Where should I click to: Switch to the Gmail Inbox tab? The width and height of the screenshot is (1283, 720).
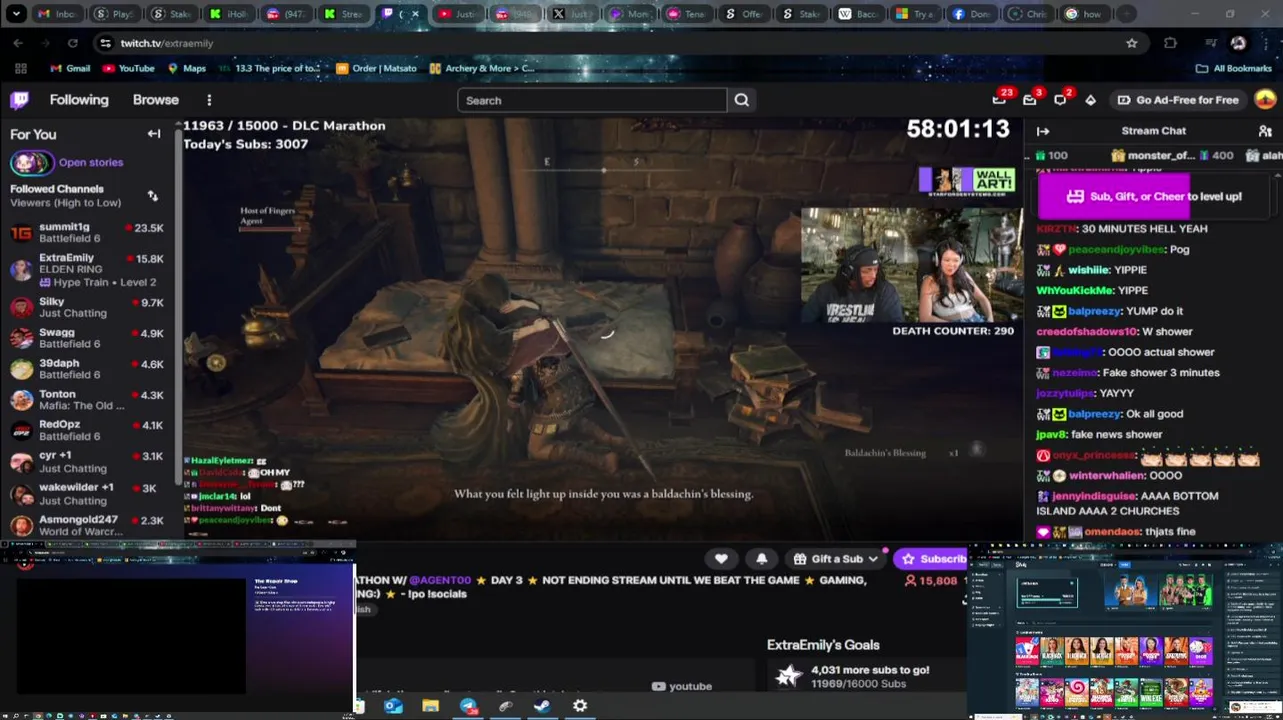[x=57, y=14]
